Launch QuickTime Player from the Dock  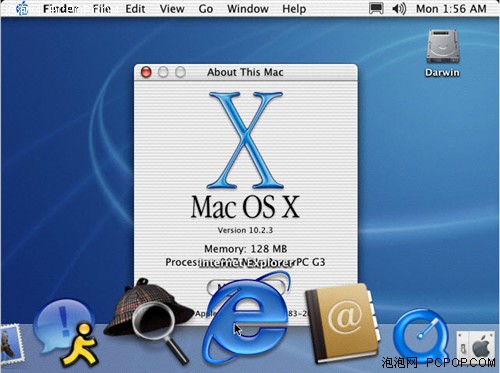pyautogui.click(x=421, y=335)
